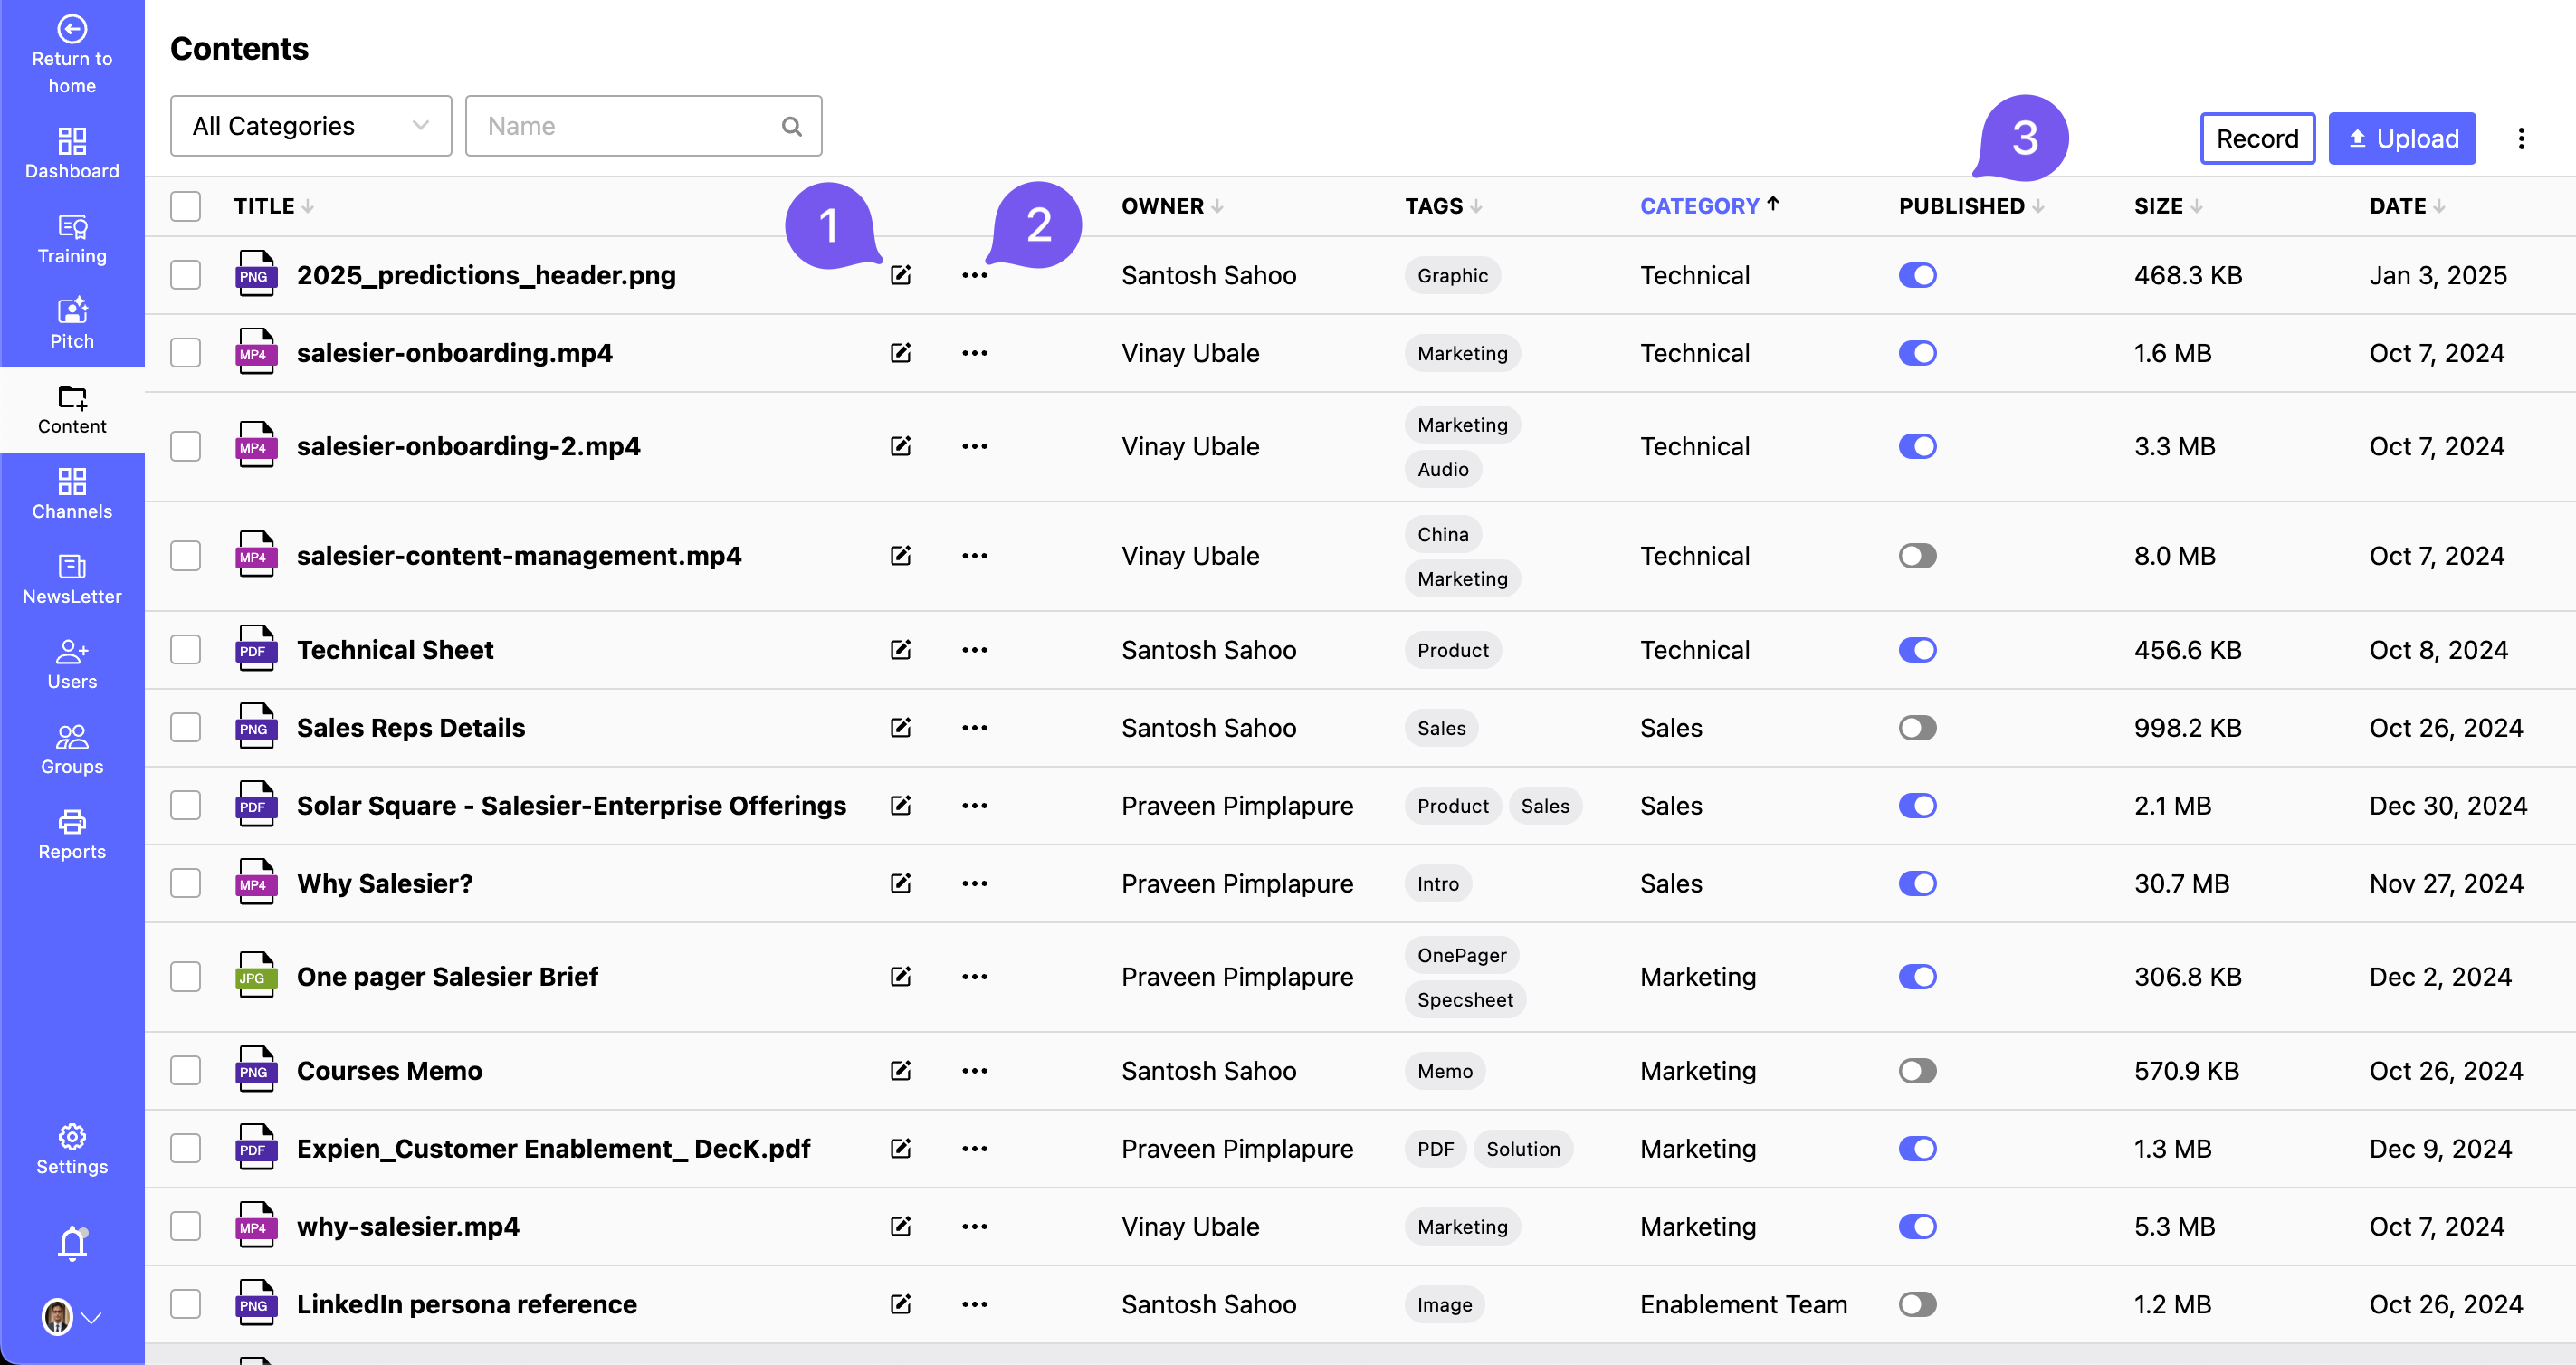This screenshot has width=2576, height=1365.
Task: Tick the select-all checkbox in header
Action: (x=186, y=206)
